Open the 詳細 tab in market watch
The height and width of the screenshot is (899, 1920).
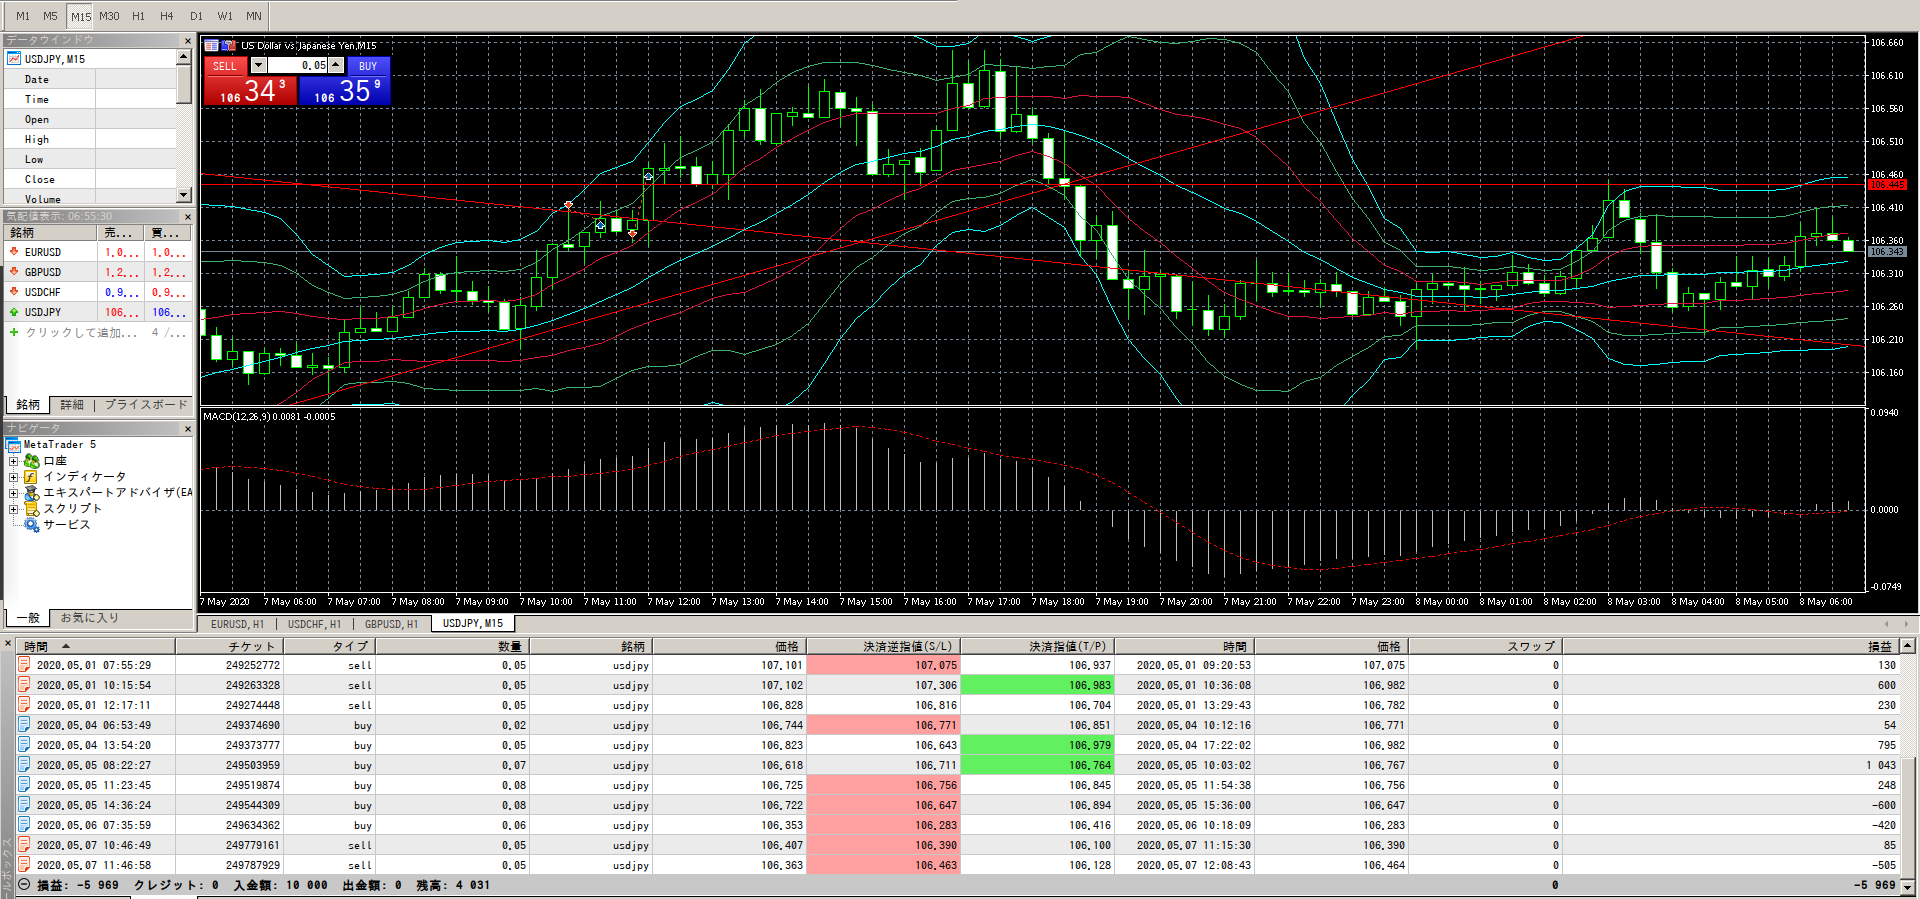(72, 405)
